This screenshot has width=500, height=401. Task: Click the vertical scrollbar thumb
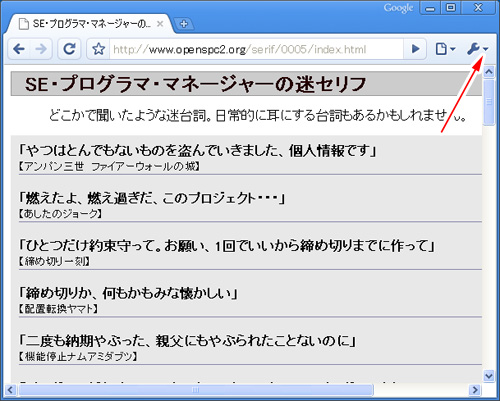click(x=489, y=102)
